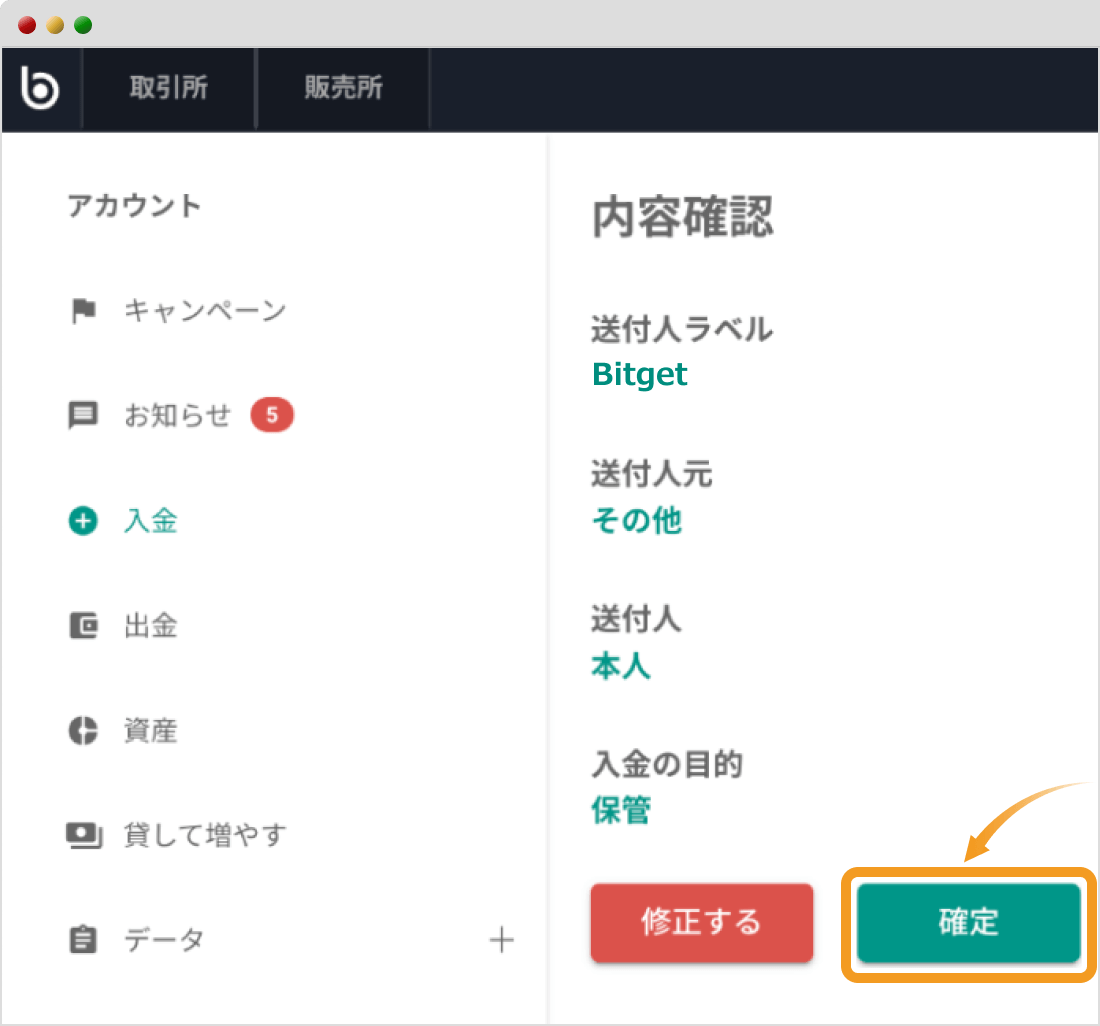The width and height of the screenshot is (1100, 1026).
Task: Click the bitbank logo in the top bar
Action: (40, 88)
